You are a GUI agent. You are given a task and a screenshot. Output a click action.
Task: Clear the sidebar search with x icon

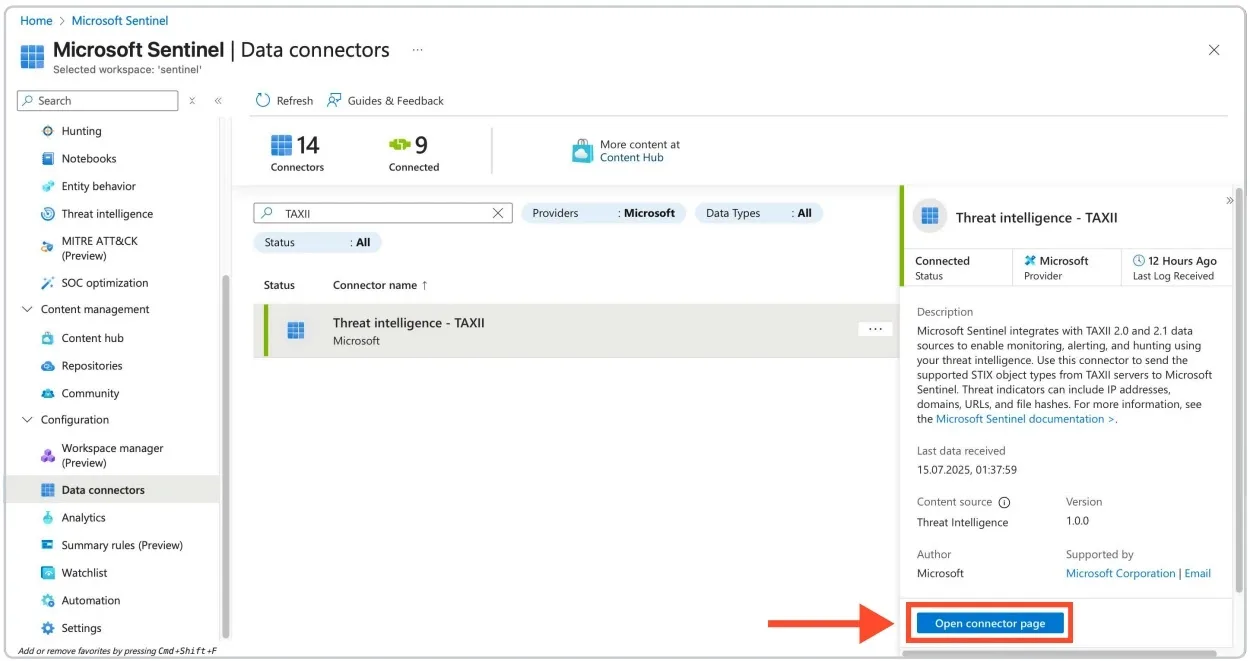pyautogui.click(x=192, y=100)
